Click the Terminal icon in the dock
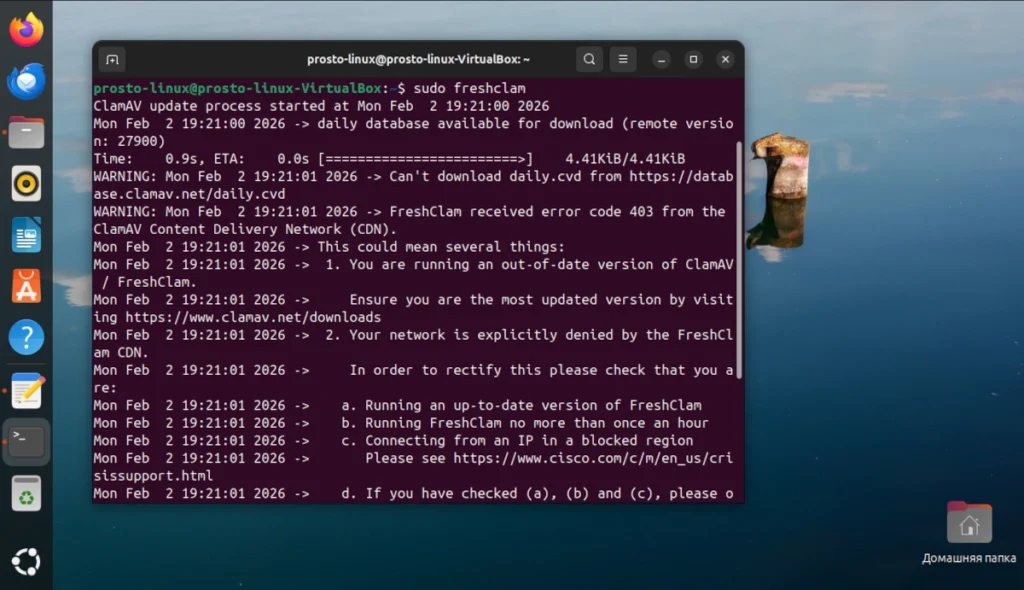The height and width of the screenshot is (590, 1024). pyautogui.click(x=26, y=442)
